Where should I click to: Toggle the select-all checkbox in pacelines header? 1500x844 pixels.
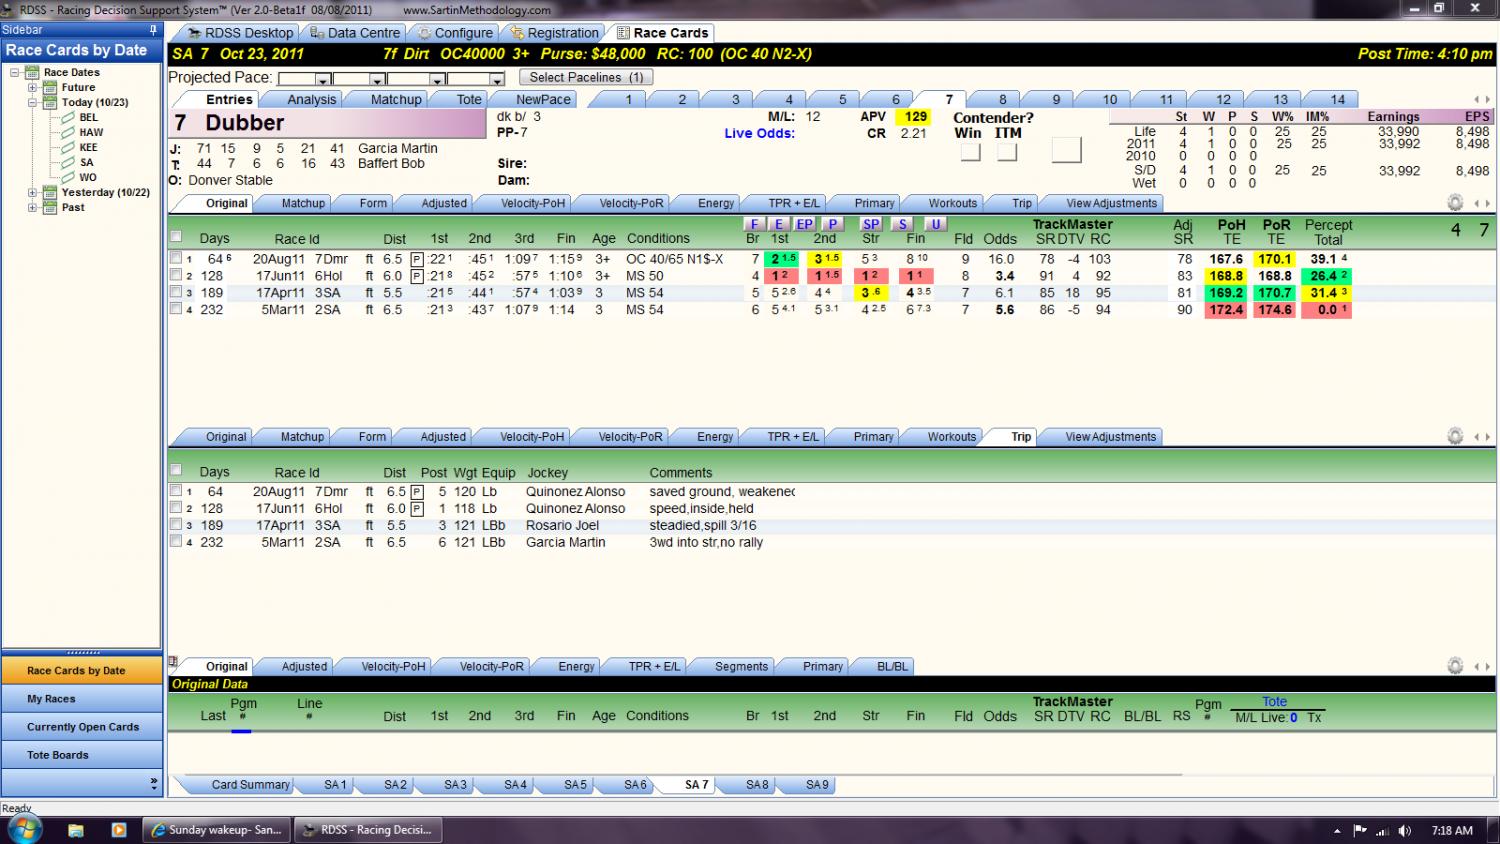pyautogui.click(x=176, y=237)
